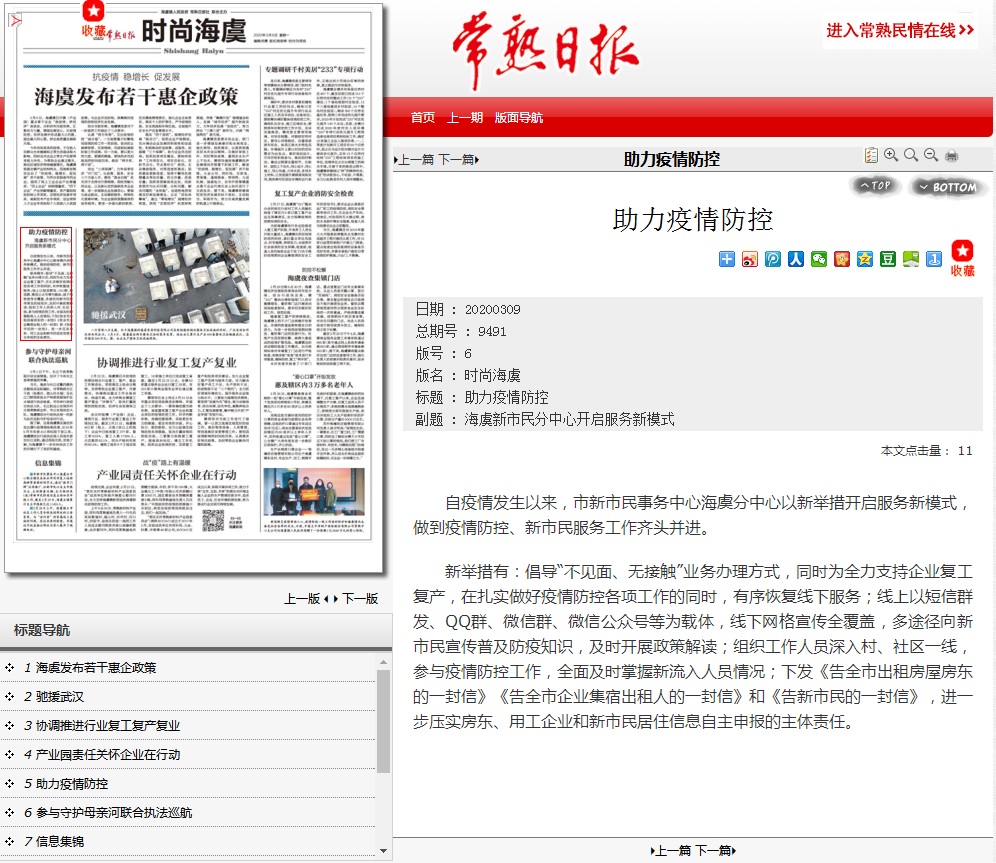This screenshot has width=996, height=863.
Task: Open article 2 驰援武汉
Action: click(60, 697)
